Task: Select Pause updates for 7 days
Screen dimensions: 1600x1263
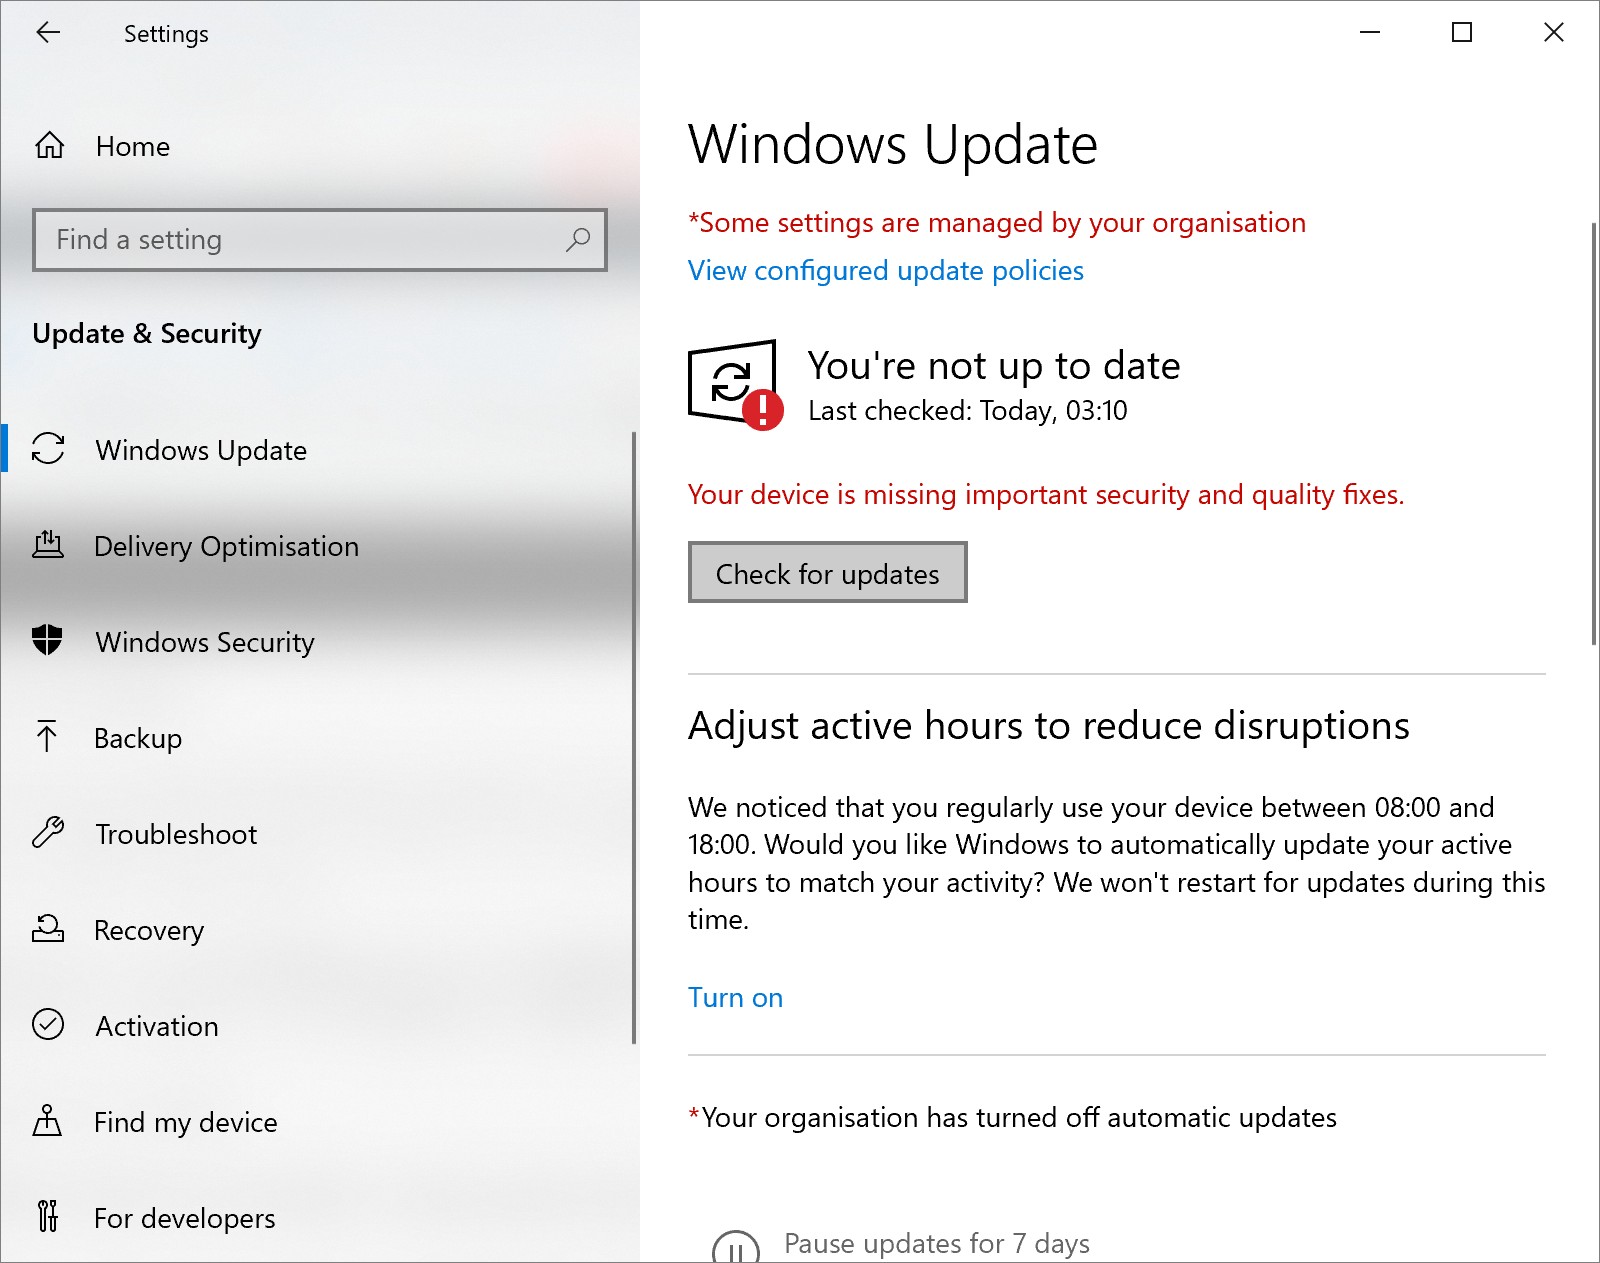Action: [937, 1243]
